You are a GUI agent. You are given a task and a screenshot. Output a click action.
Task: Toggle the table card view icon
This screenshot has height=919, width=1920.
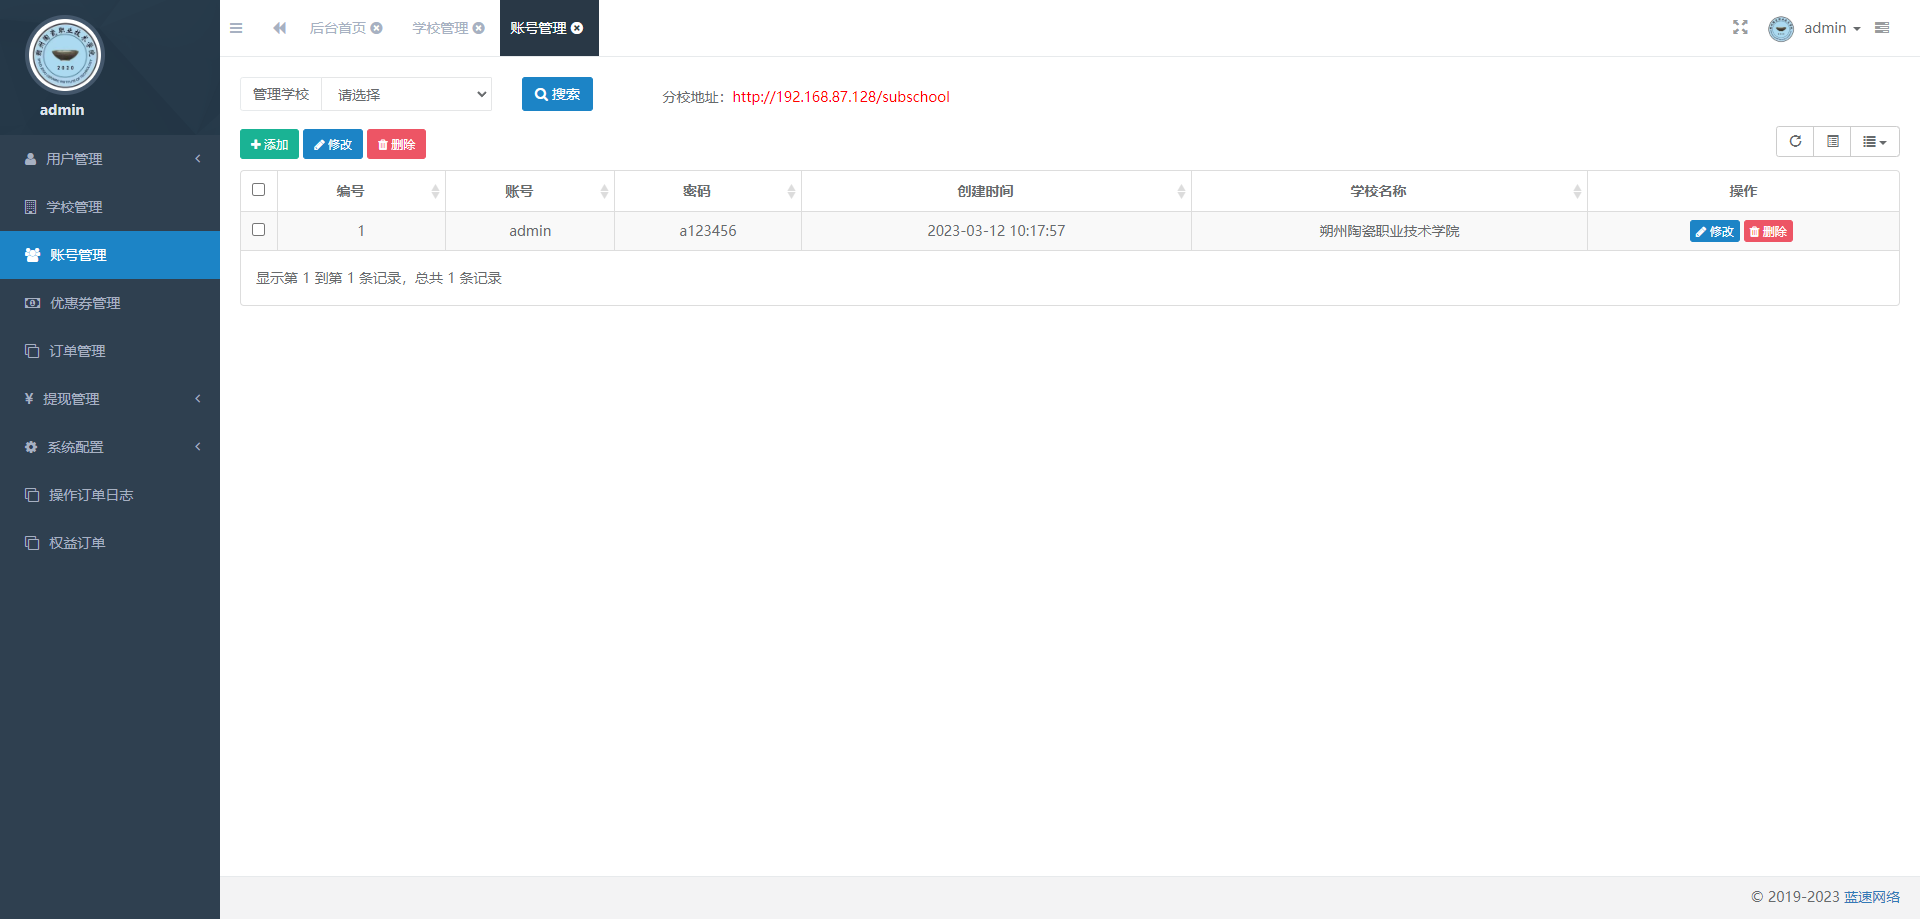point(1832,142)
